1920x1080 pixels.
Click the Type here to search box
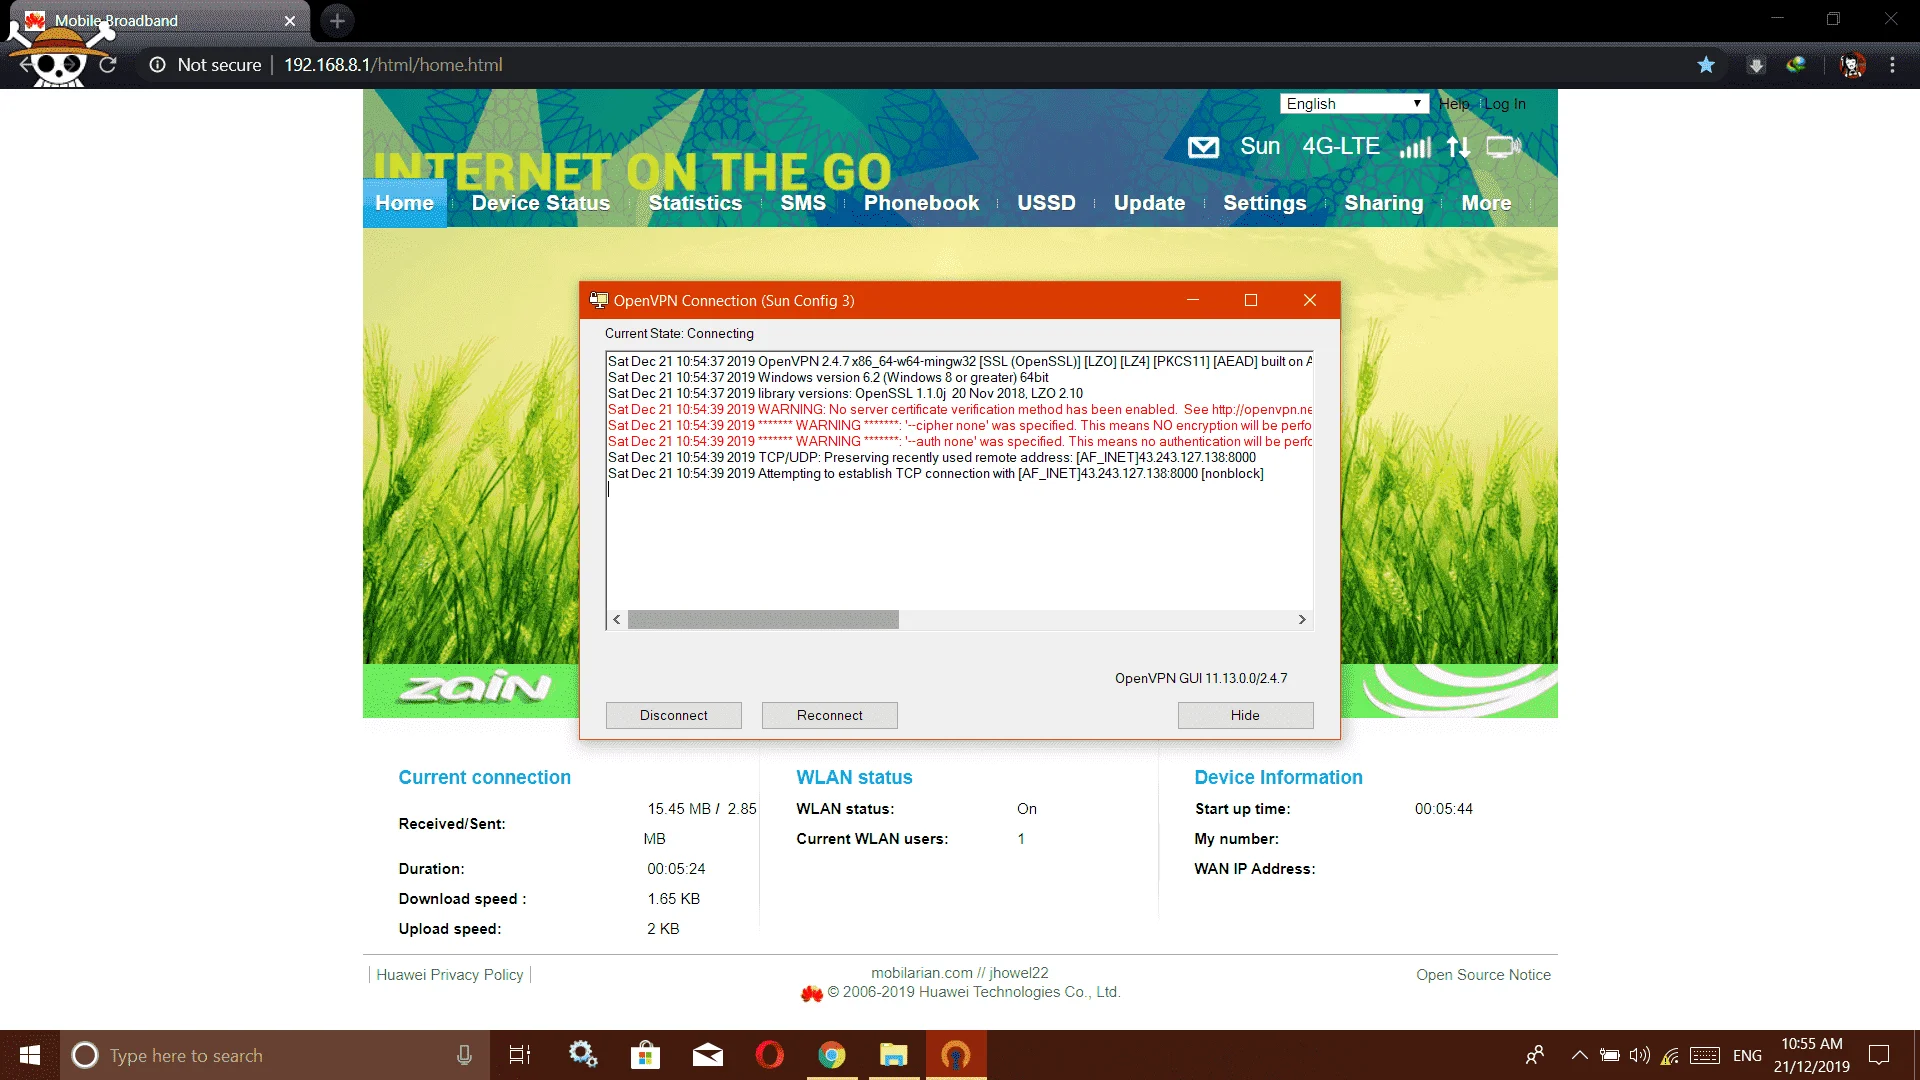tap(275, 1055)
